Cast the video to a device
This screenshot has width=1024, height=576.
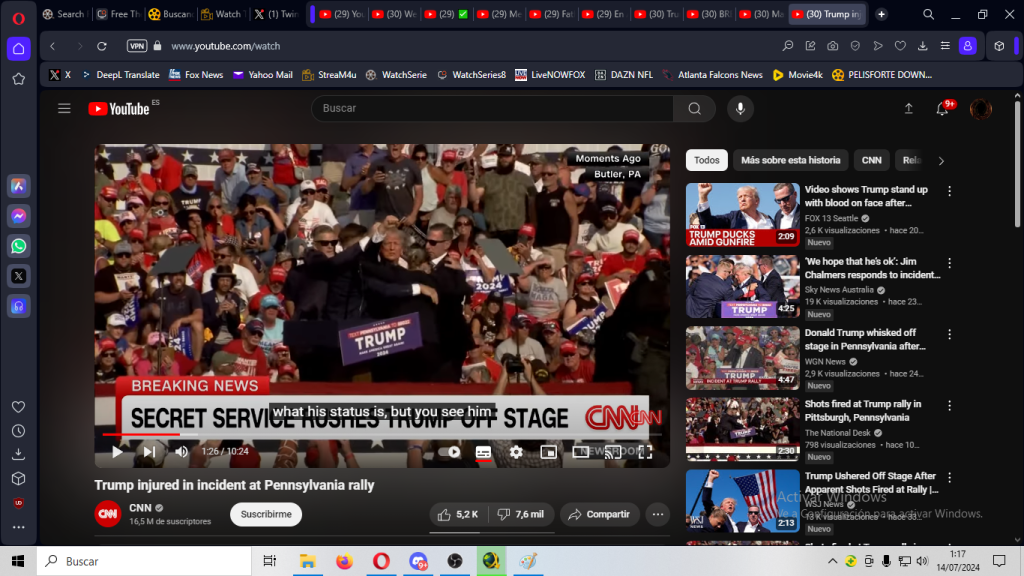pos(613,452)
